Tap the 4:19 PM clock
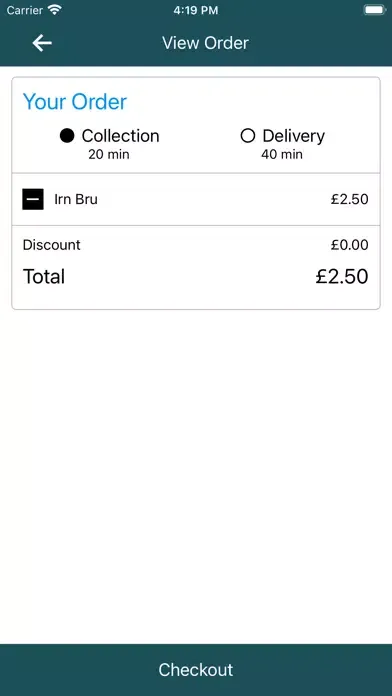392x696 pixels. (x=196, y=10)
